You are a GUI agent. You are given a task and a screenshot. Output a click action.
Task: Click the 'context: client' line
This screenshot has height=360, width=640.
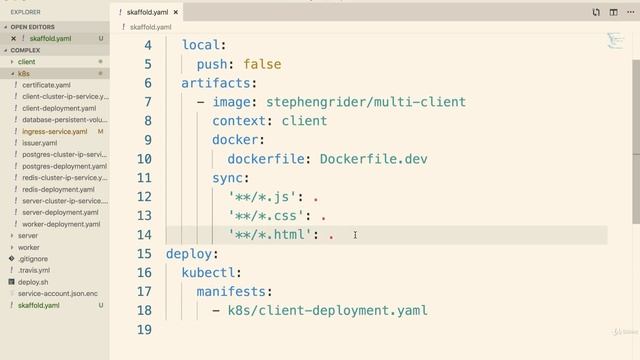click(269, 121)
